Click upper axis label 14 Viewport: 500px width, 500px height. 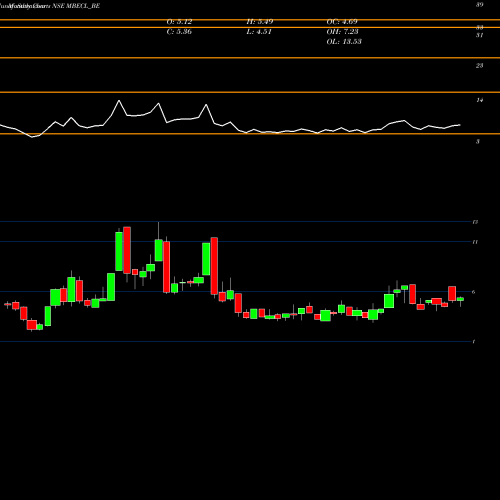point(479,100)
